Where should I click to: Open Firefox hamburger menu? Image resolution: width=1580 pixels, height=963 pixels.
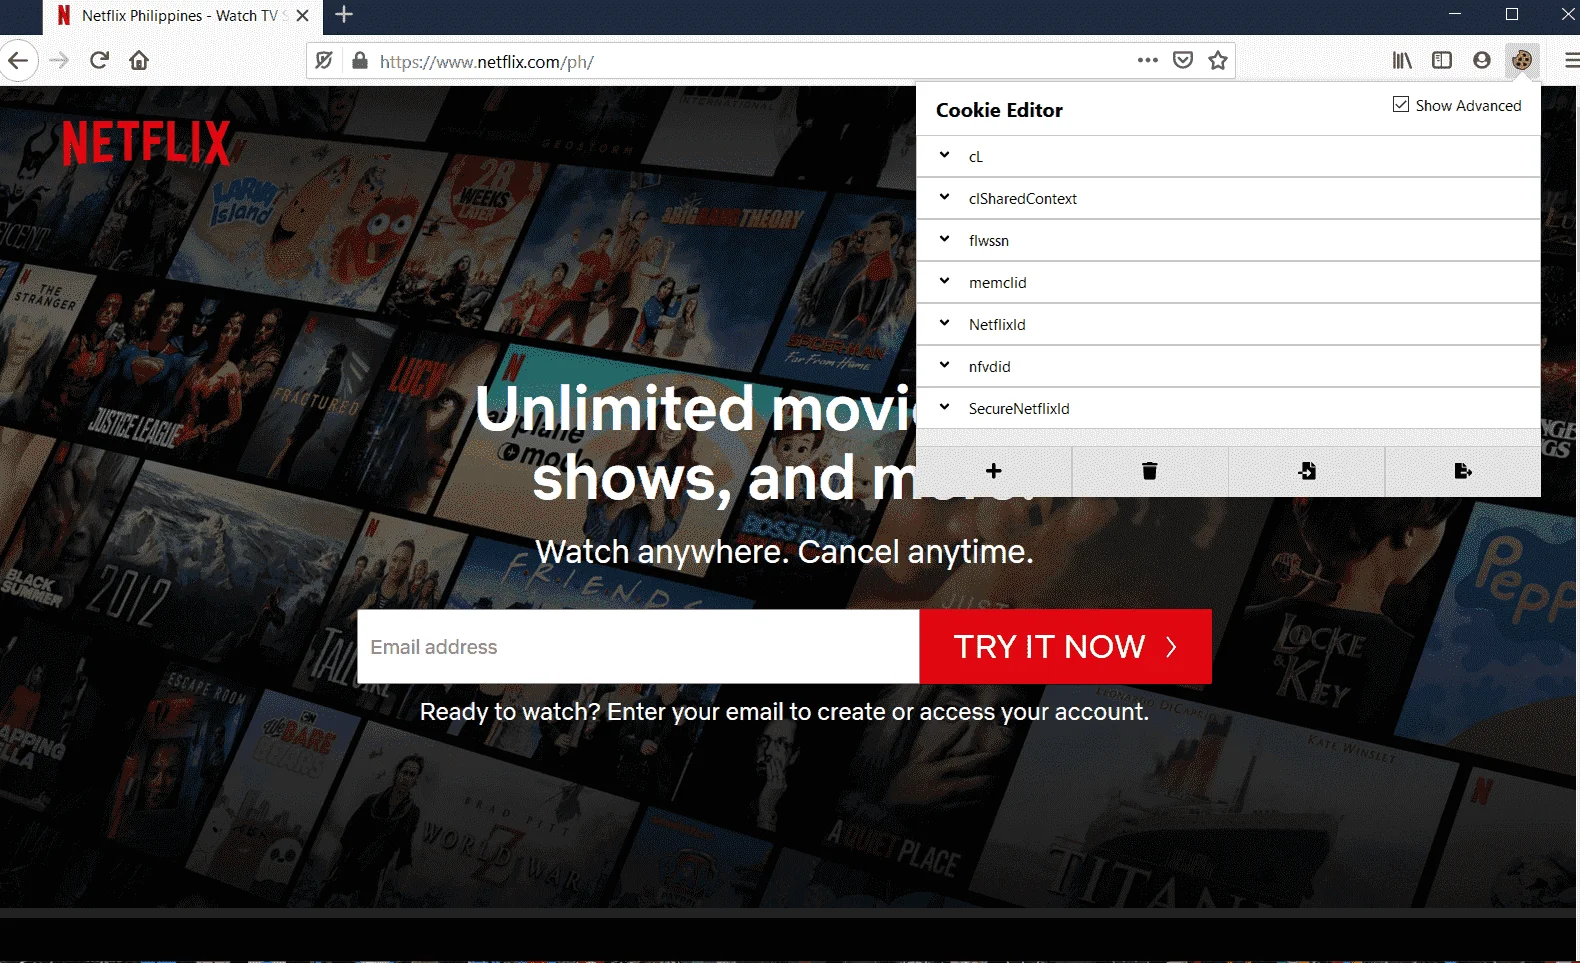[1571, 61]
